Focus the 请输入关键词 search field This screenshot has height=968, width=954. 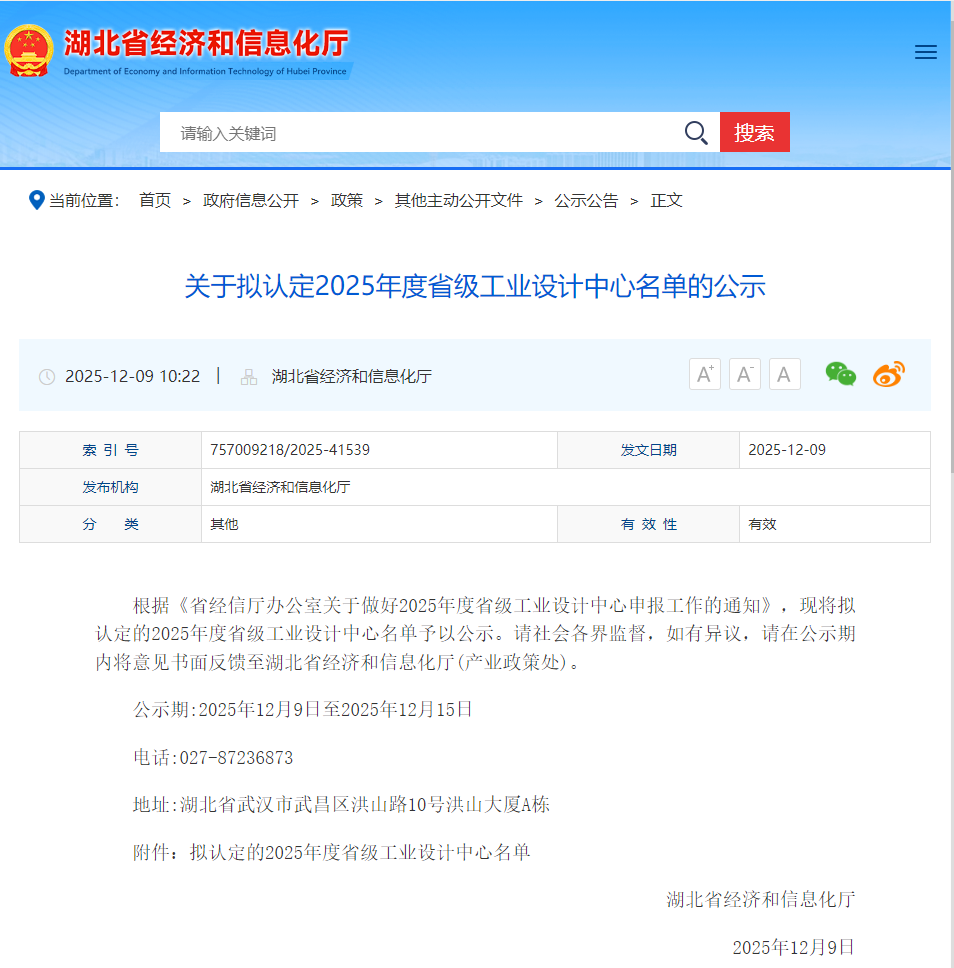pos(420,133)
